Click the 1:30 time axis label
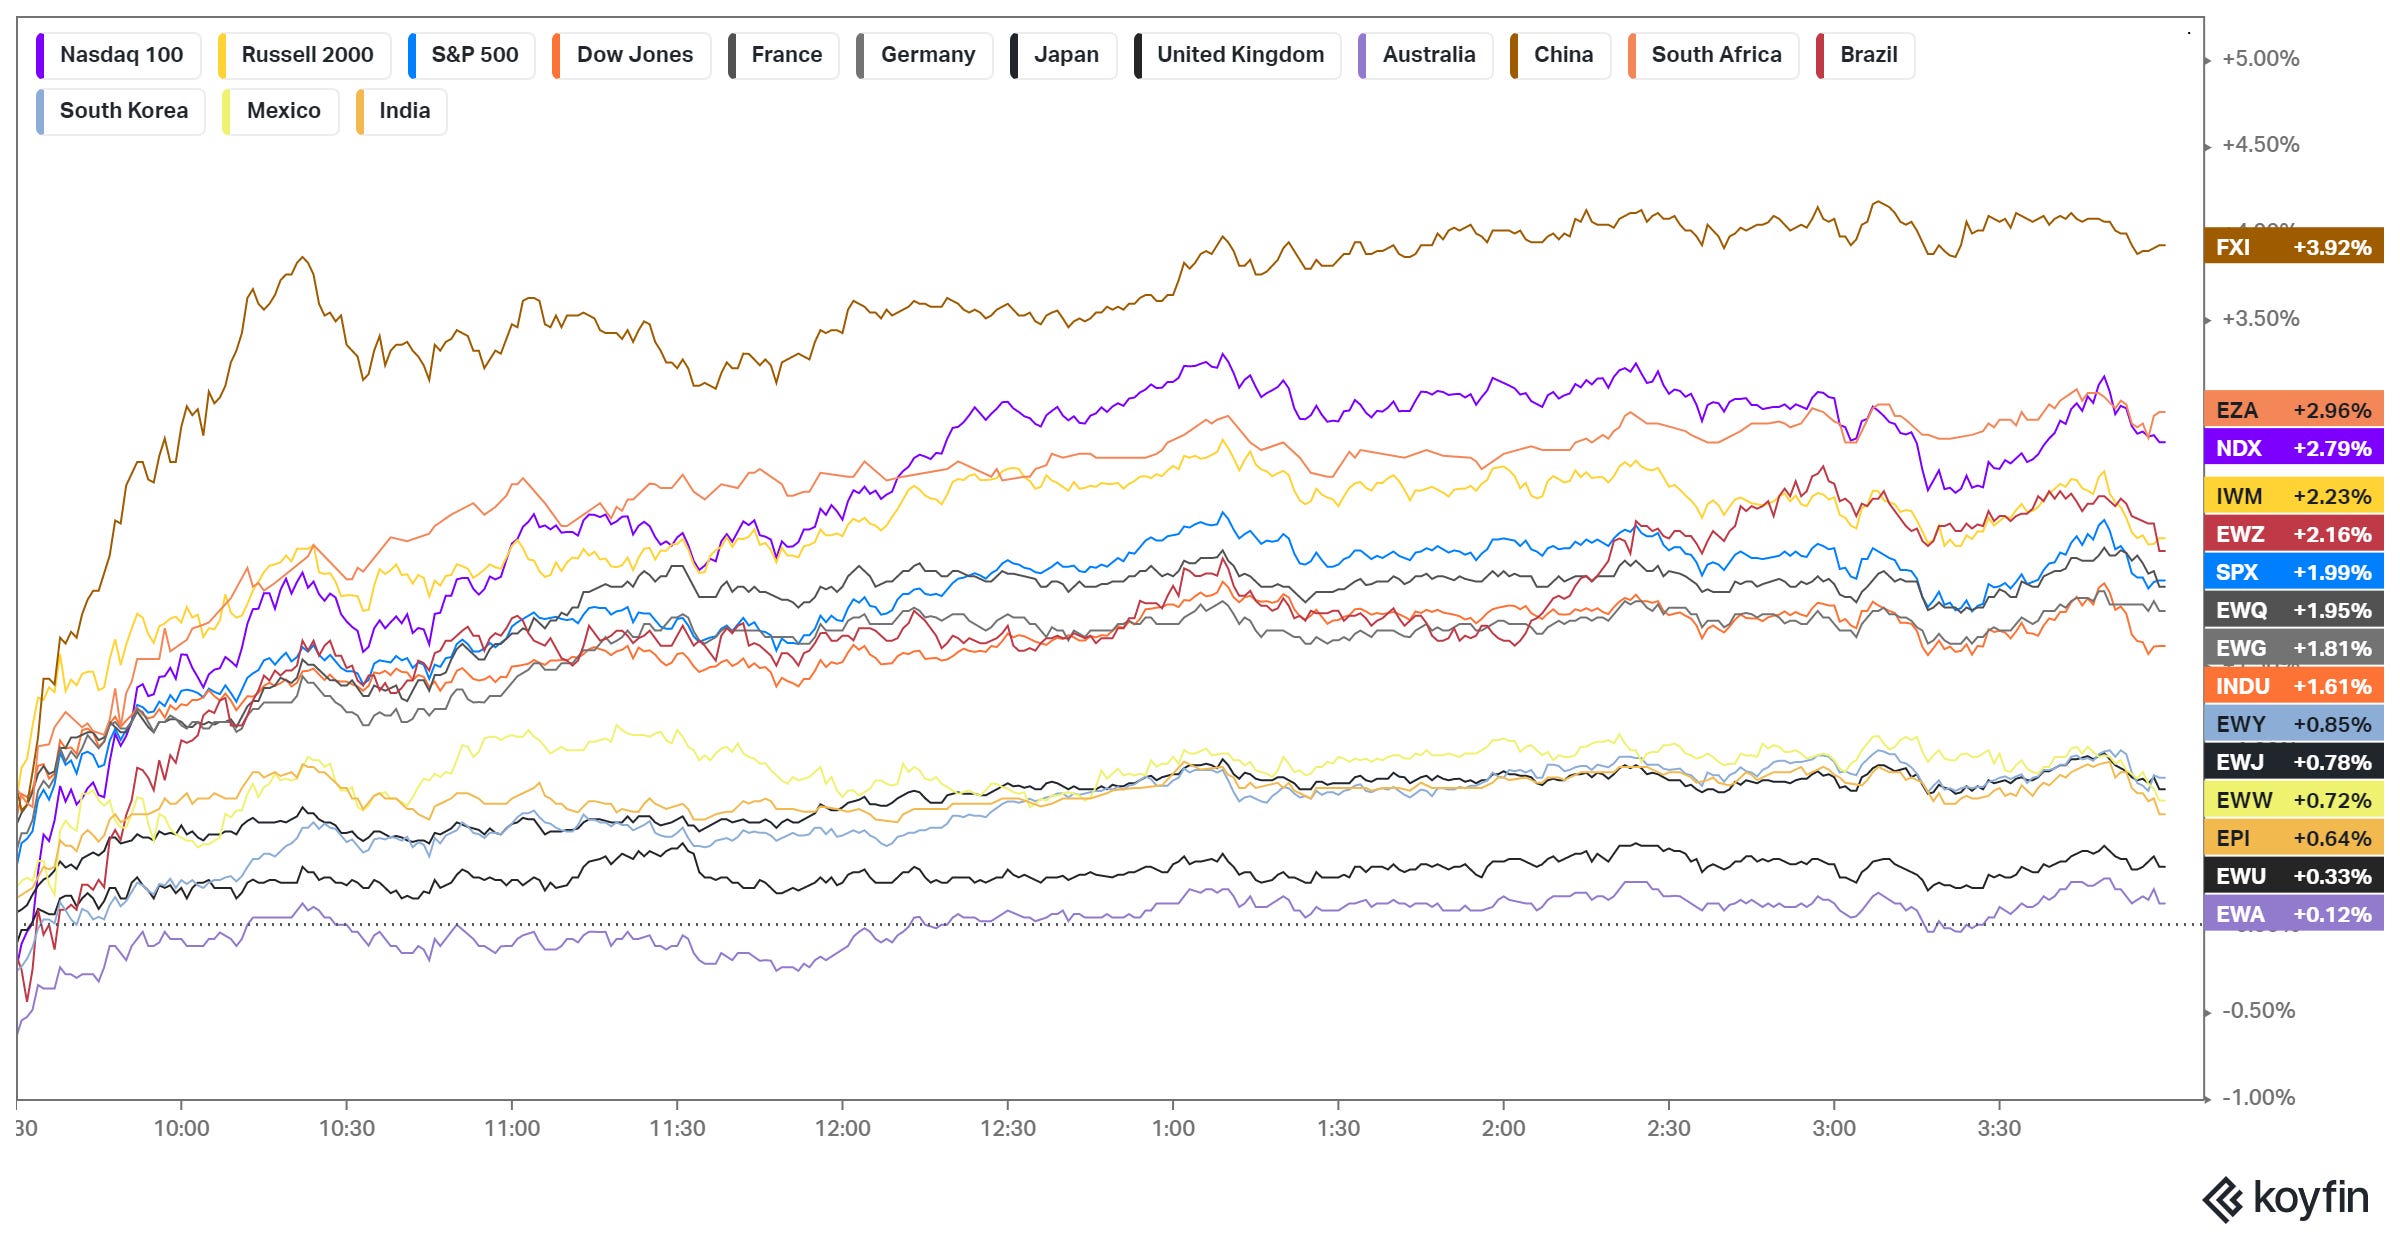2400x1240 pixels. tap(1338, 1129)
